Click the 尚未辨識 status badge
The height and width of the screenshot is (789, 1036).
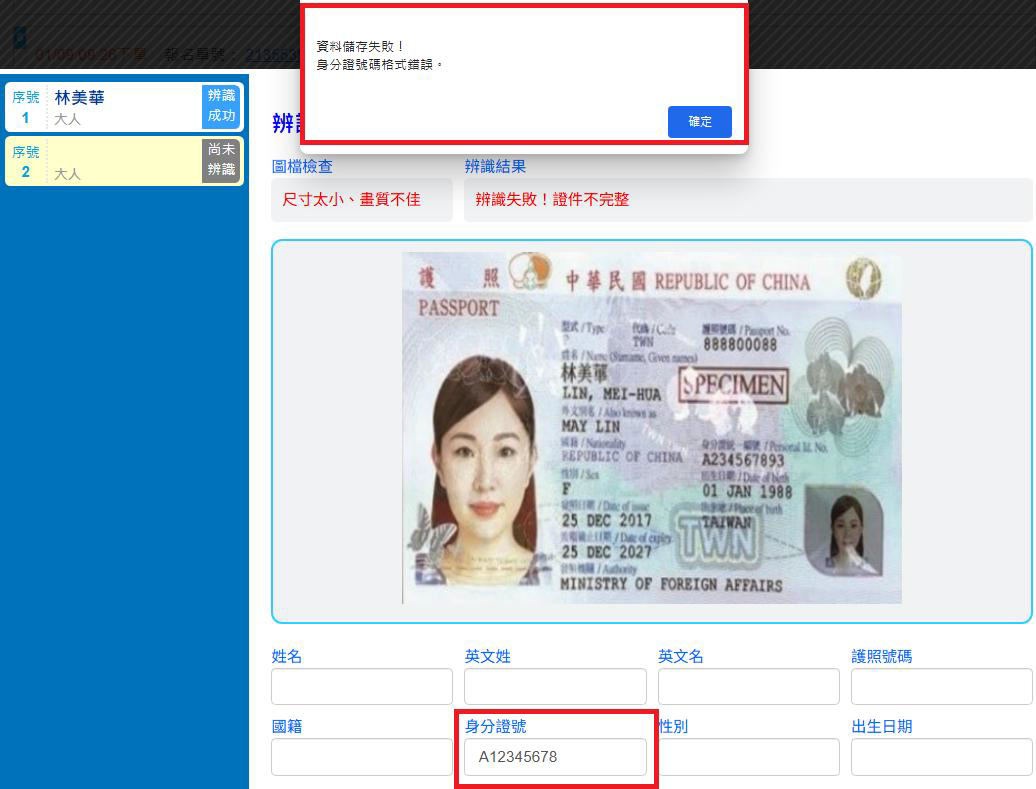[x=221, y=160]
